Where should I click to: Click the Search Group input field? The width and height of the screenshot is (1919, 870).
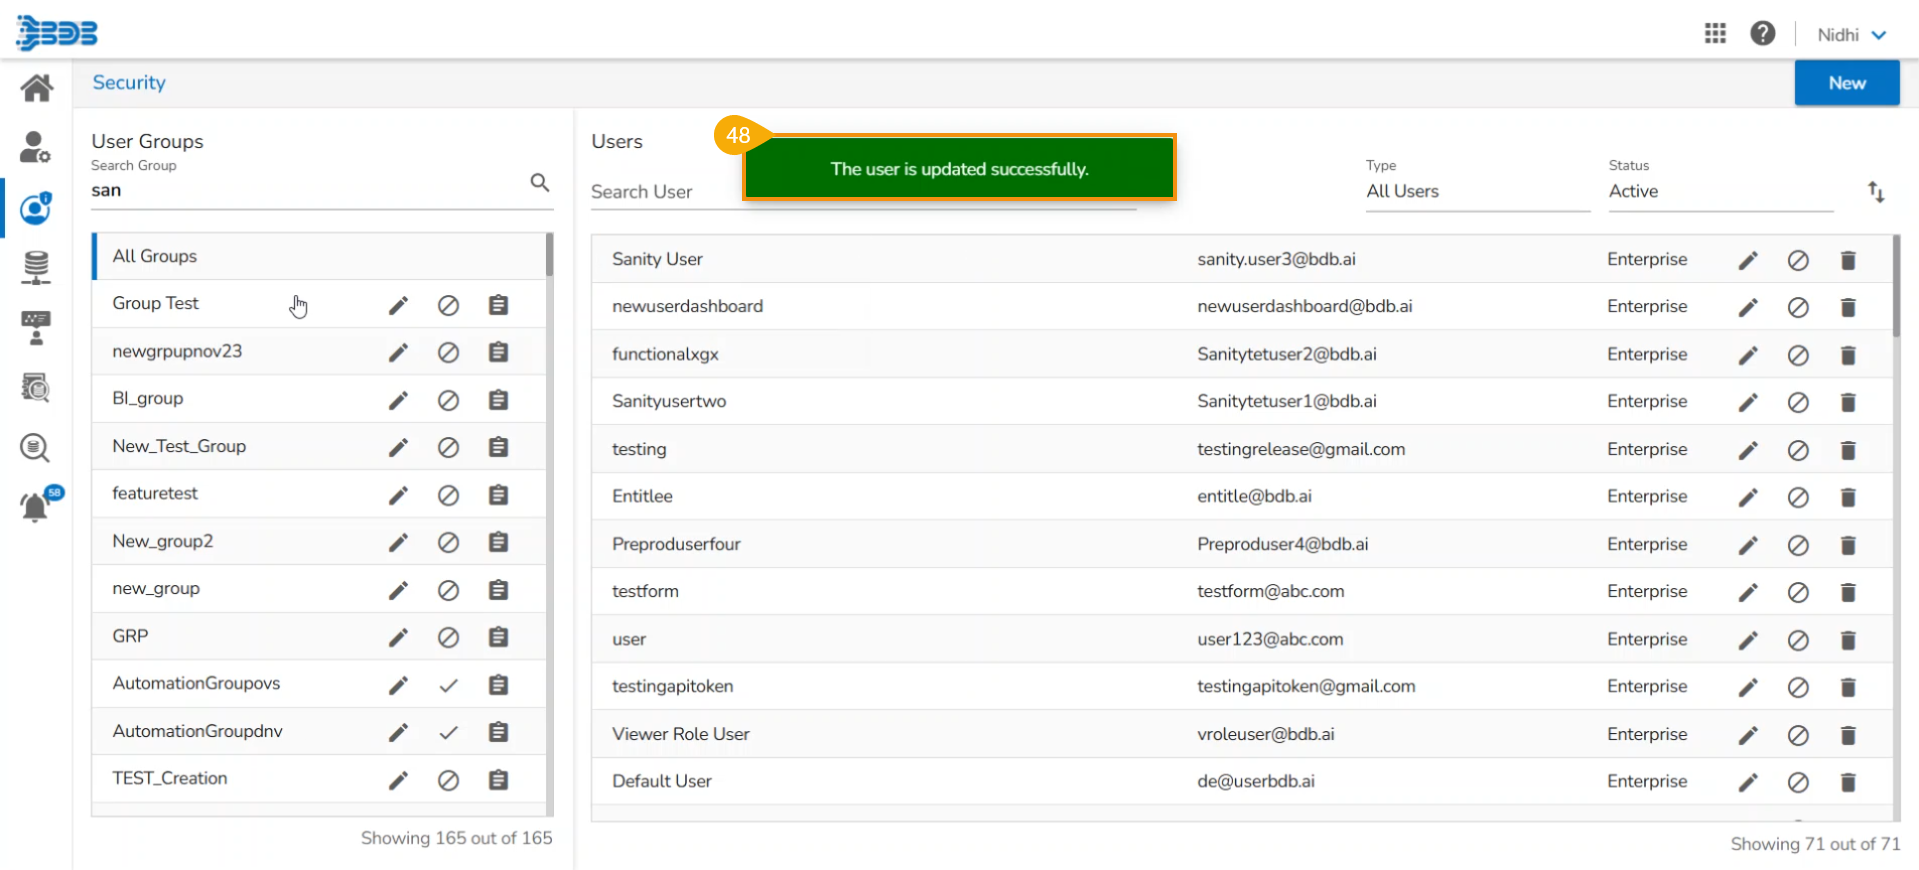point(305,190)
